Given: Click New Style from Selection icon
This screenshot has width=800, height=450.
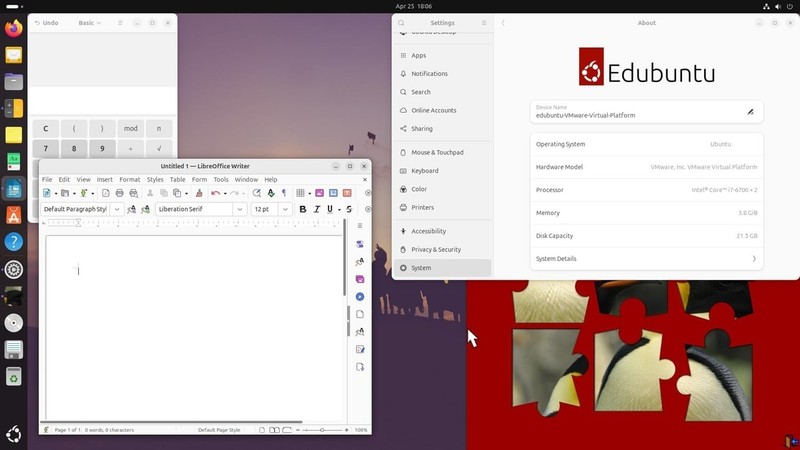Looking at the screenshot, I should point(145,209).
